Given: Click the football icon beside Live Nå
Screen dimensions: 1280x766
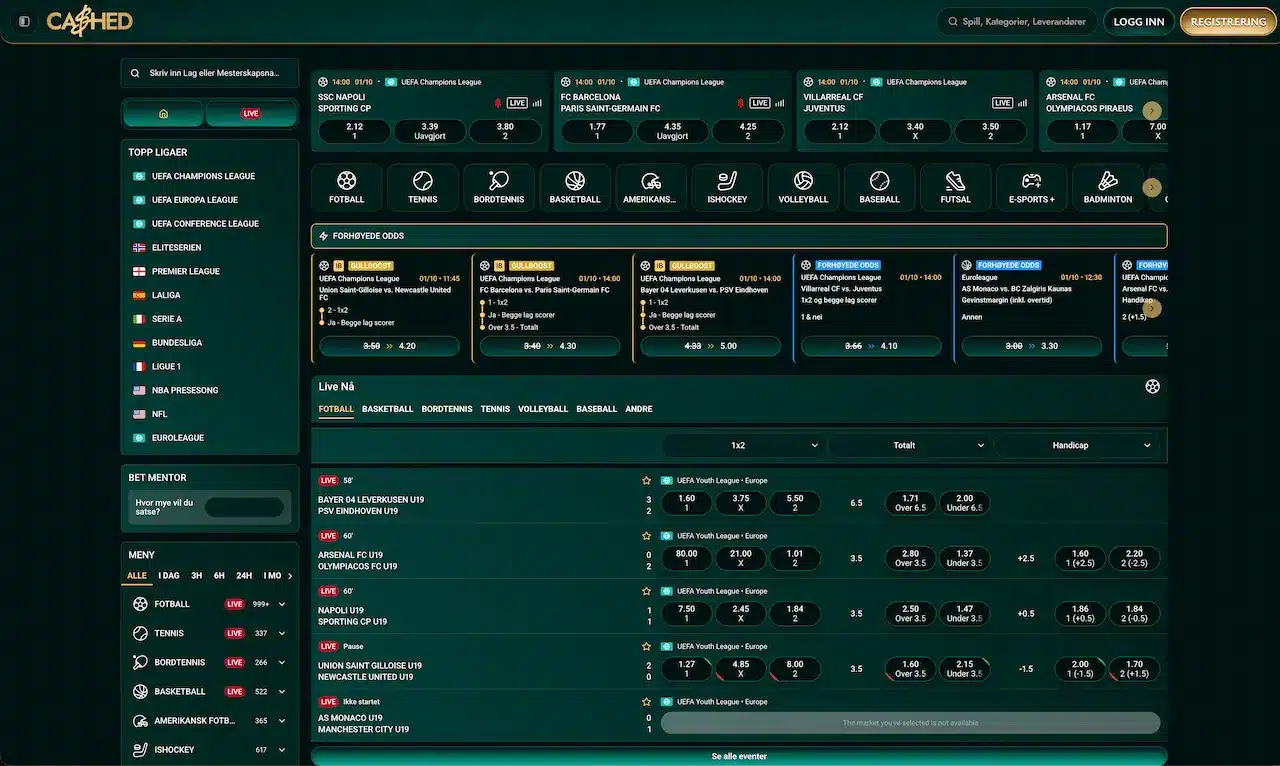Looking at the screenshot, I should tap(1152, 386).
